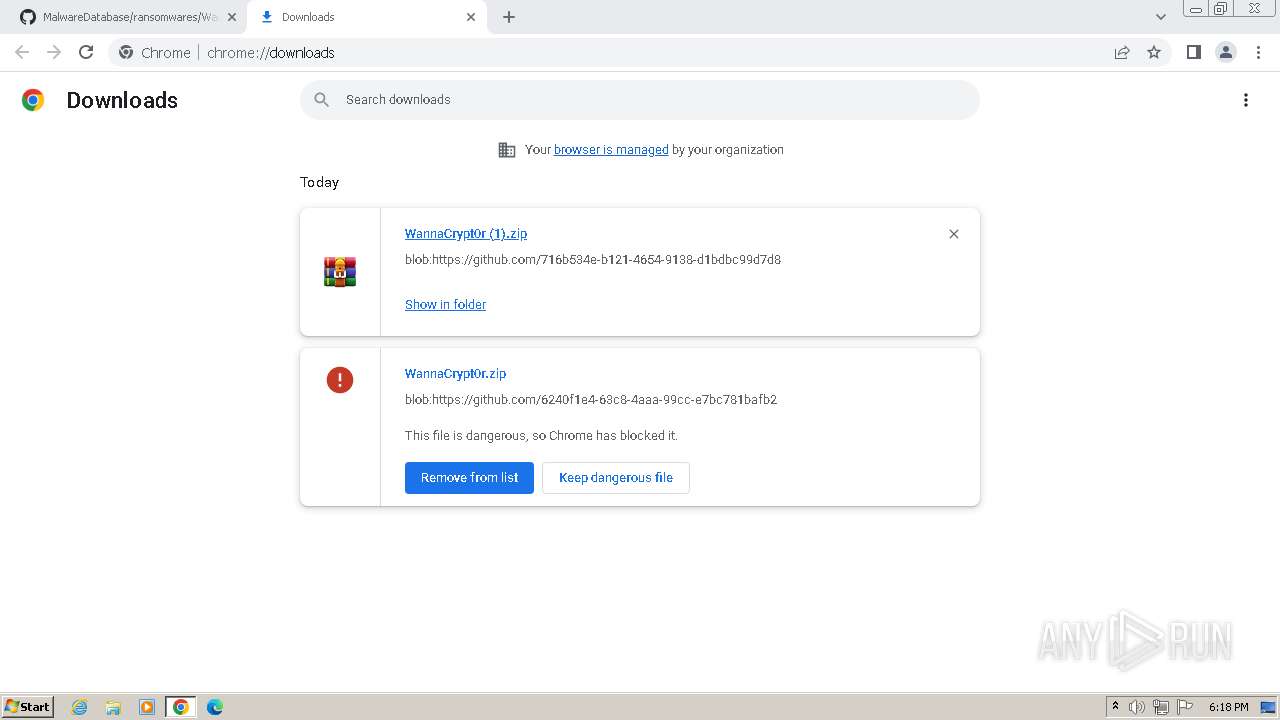Open File Explorer from the taskbar
The height and width of the screenshot is (720, 1280).
(113, 707)
